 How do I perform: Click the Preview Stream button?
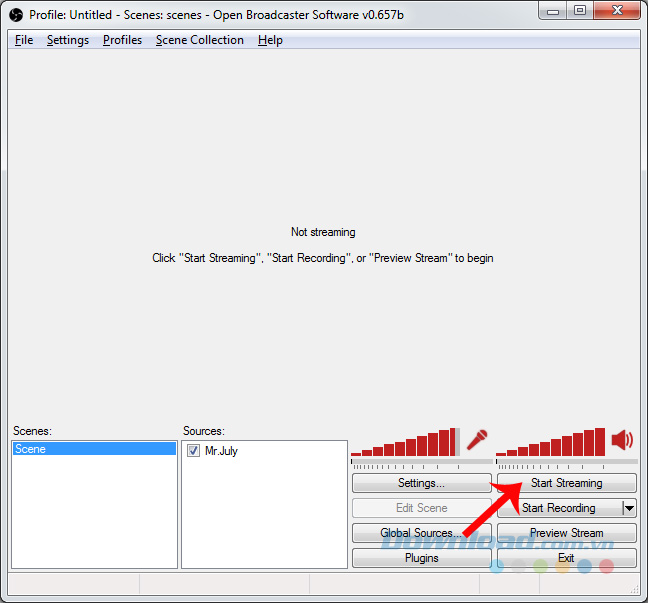tap(567, 533)
